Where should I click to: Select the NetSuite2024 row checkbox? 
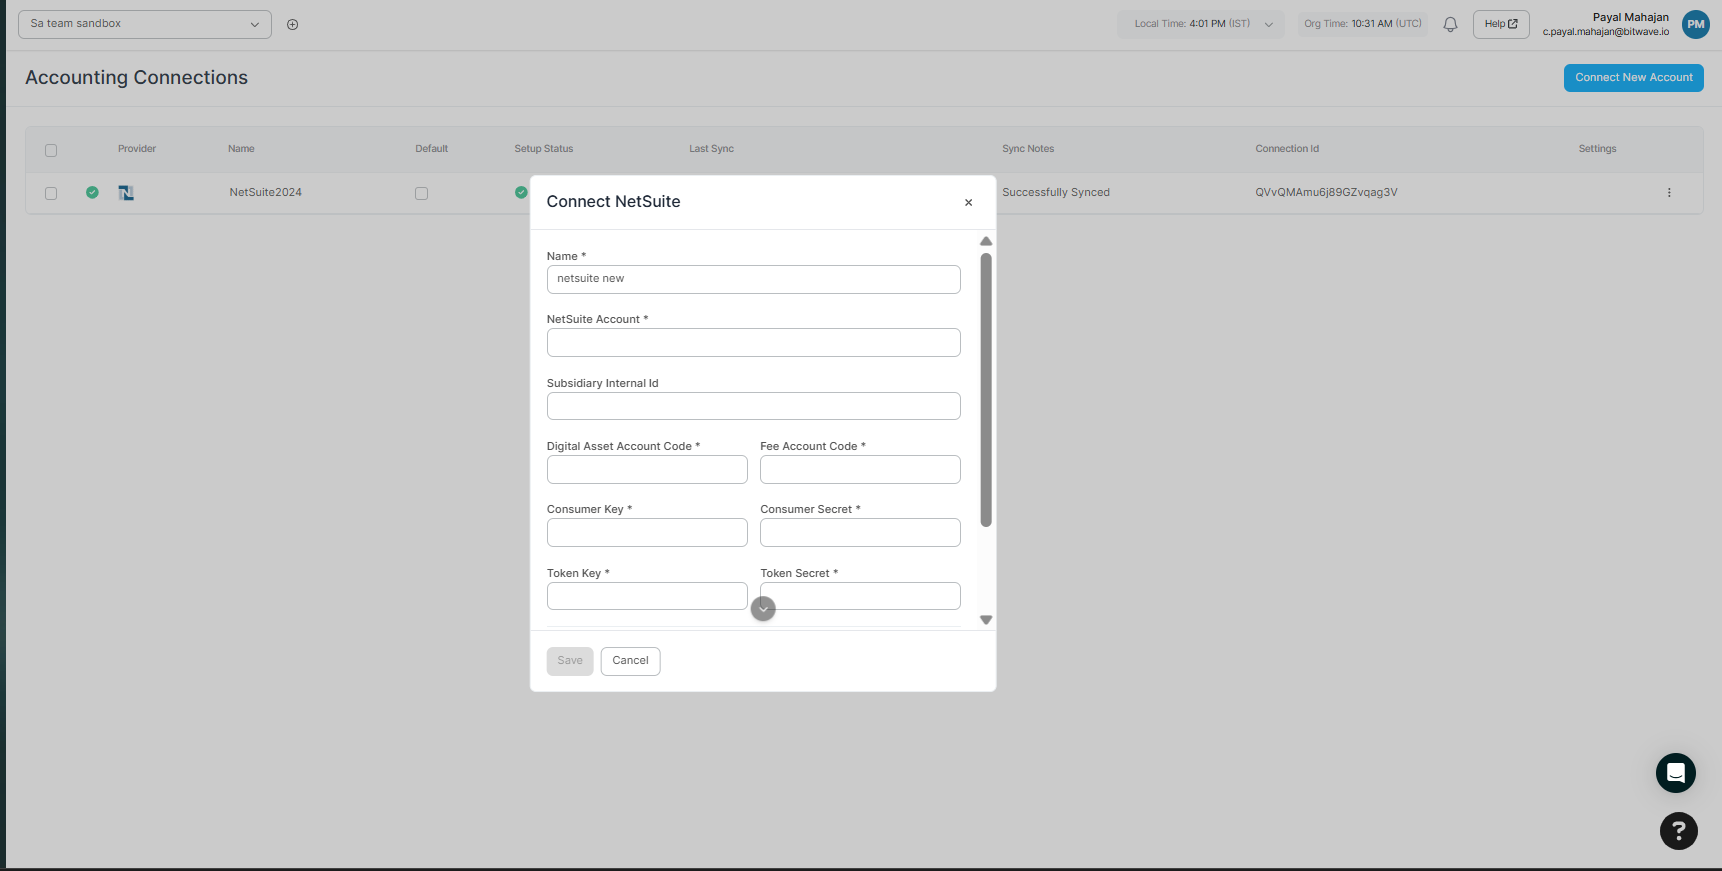coord(51,193)
